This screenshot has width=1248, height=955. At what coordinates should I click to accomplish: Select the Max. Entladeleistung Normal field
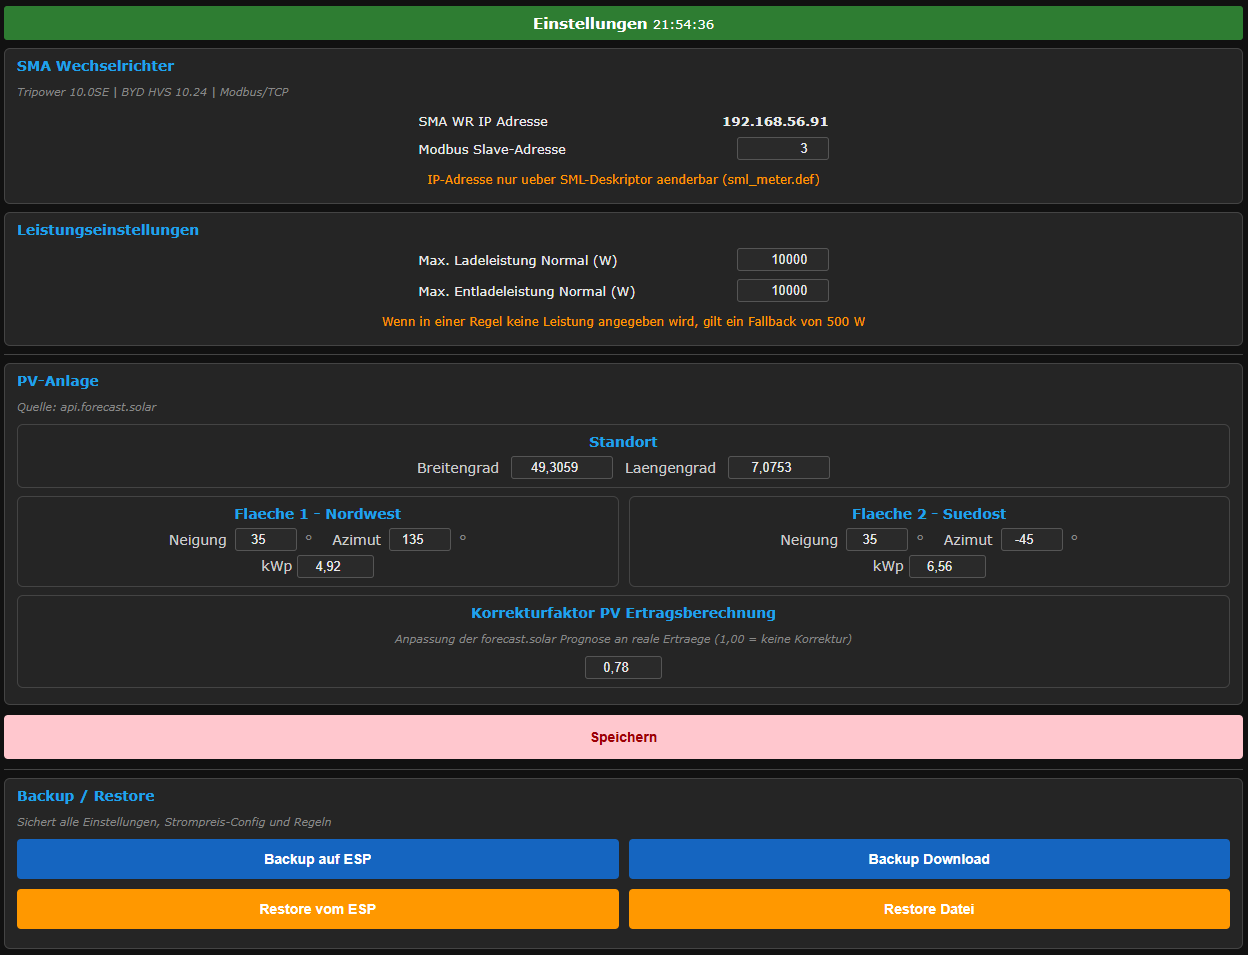click(x=782, y=291)
